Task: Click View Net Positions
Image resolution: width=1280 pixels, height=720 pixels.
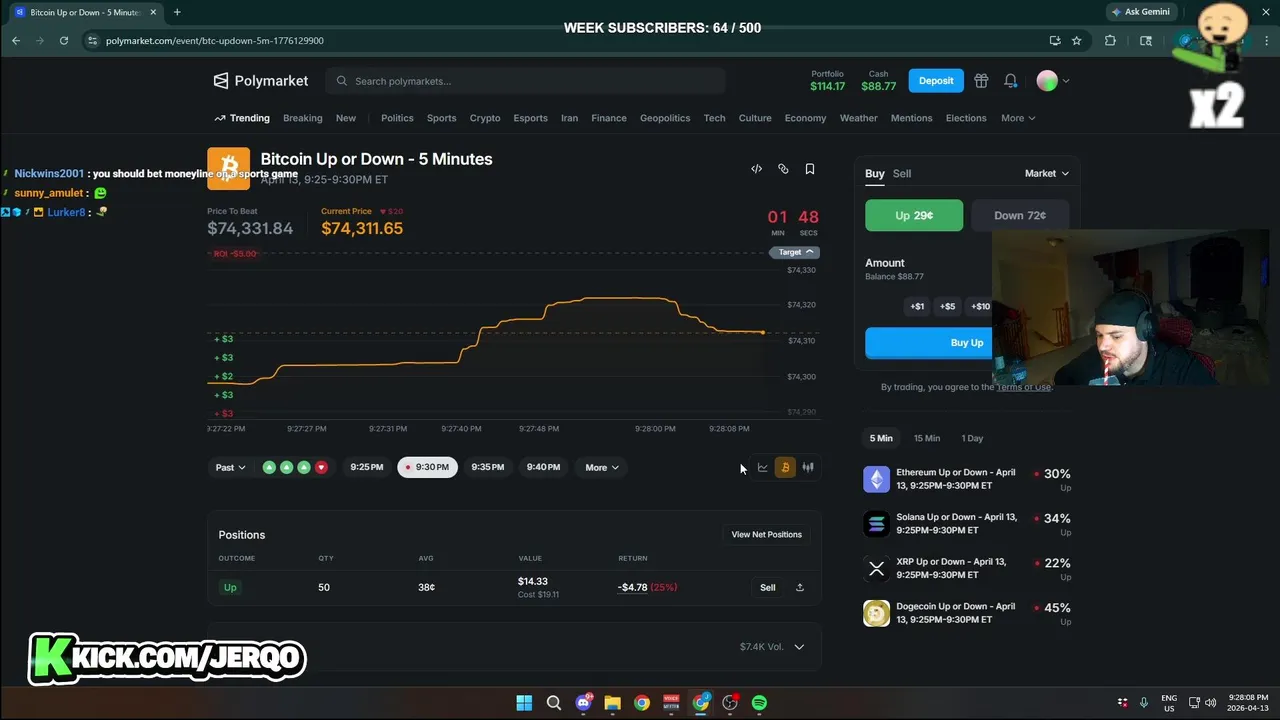Action: pos(767,534)
